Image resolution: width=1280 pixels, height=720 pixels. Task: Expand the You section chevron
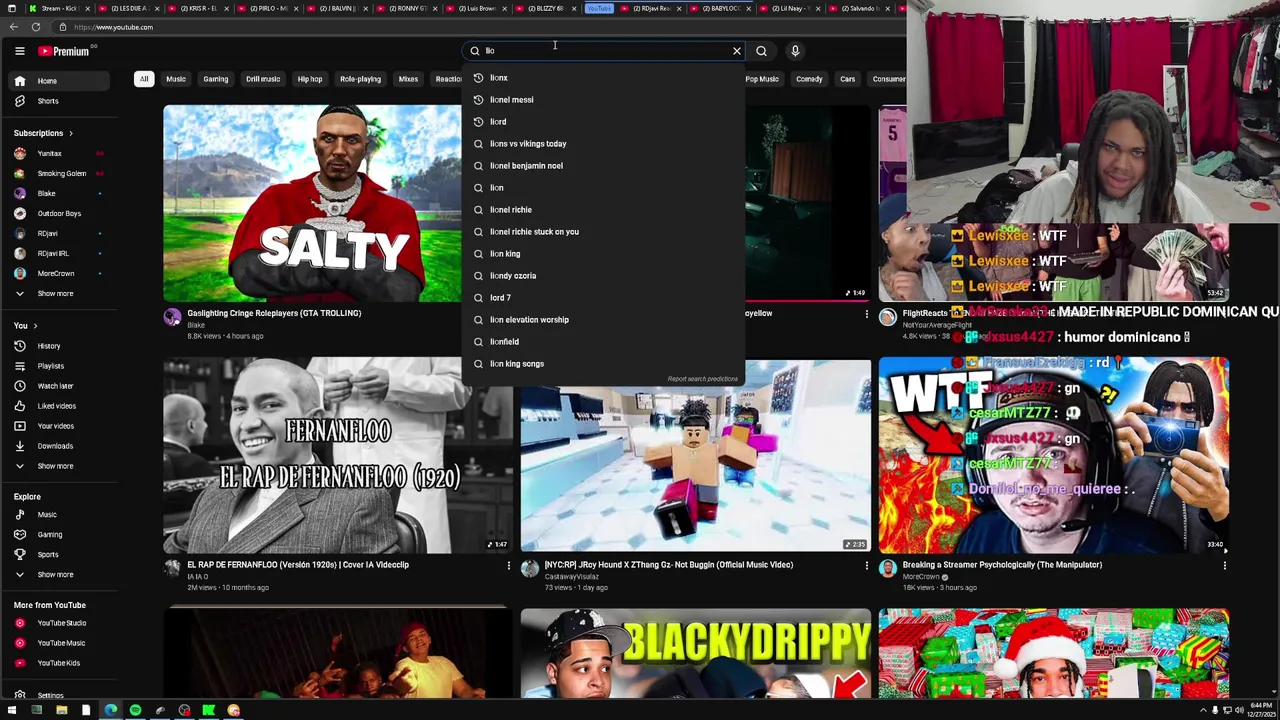pyautogui.click(x=35, y=326)
